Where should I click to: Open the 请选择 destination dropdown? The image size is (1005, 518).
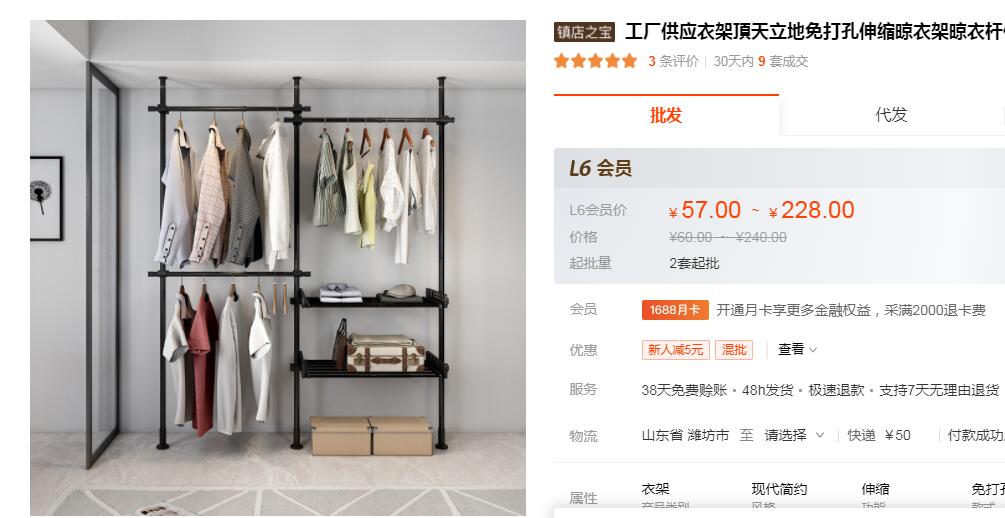pos(793,435)
